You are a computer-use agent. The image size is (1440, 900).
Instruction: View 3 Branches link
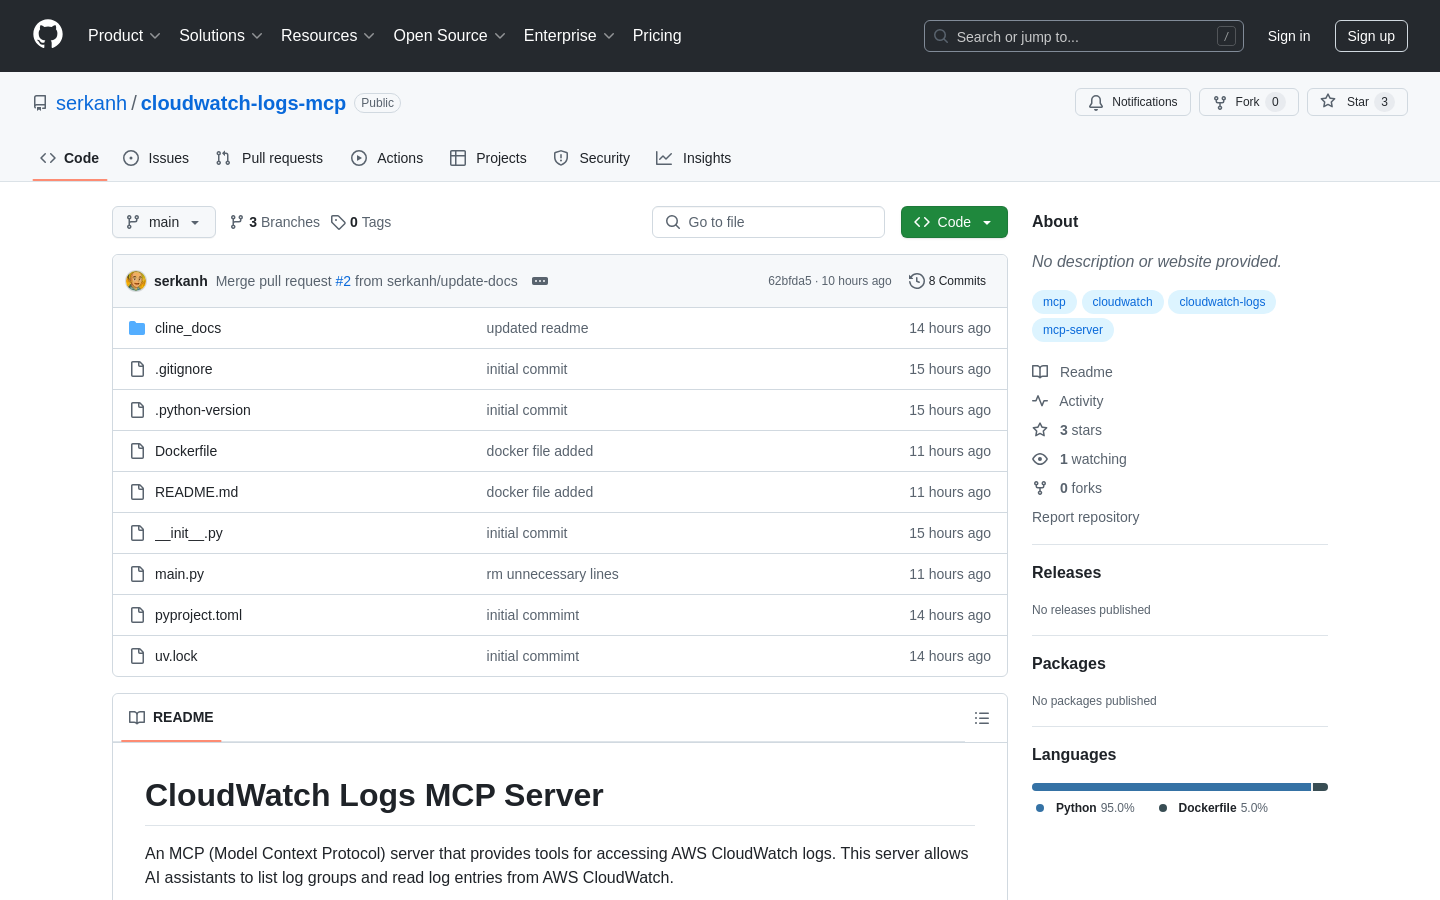click(x=275, y=222)
